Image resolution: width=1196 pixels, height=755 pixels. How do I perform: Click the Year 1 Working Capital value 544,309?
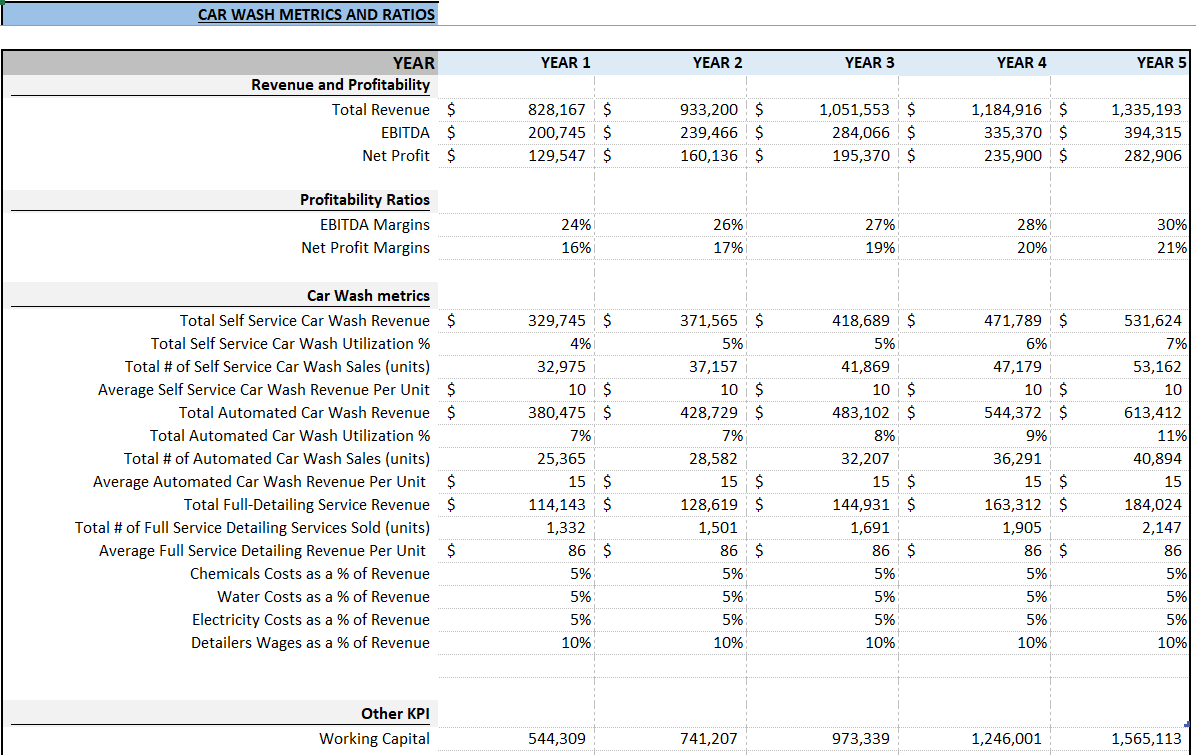coord(556,738)
